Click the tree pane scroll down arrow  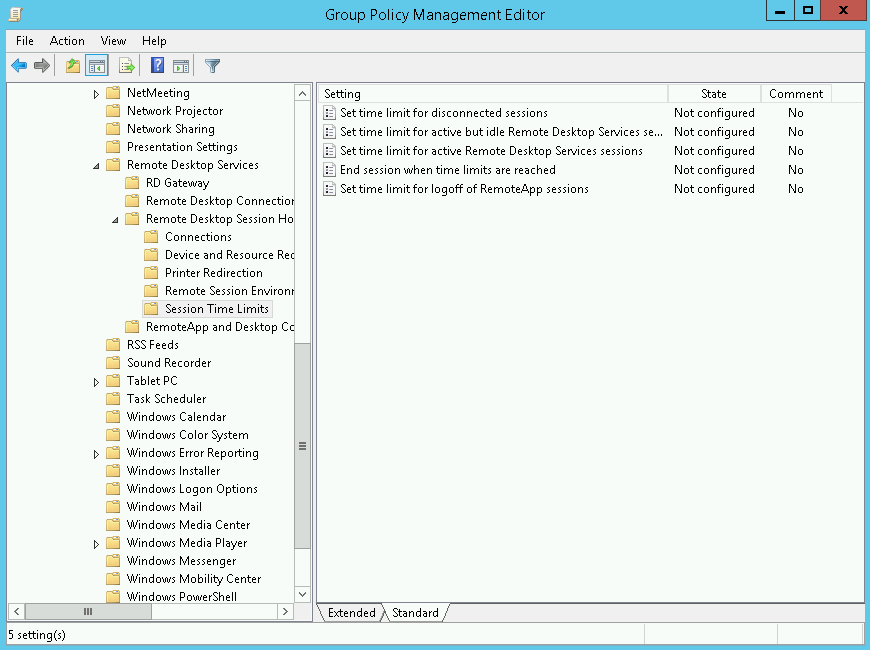302,594
